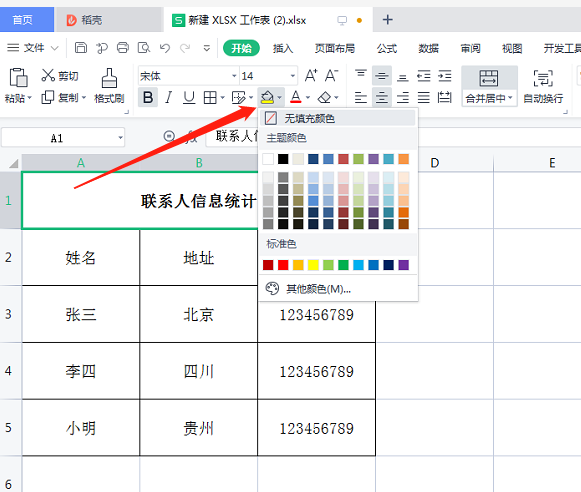Choose 无填充颜色 no fill option
Image resolution: width=581 pixels, height=492 pixels.
coord(338,118)
